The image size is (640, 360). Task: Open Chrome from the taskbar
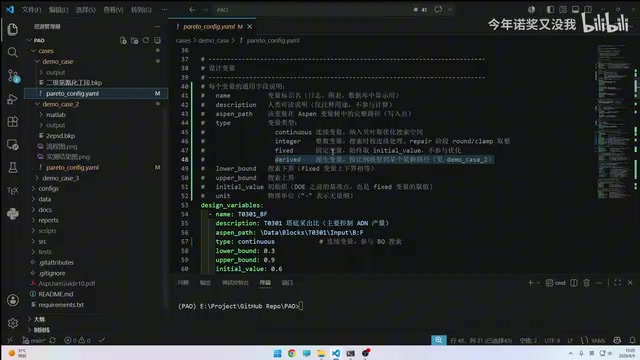[x=292, y=353]
